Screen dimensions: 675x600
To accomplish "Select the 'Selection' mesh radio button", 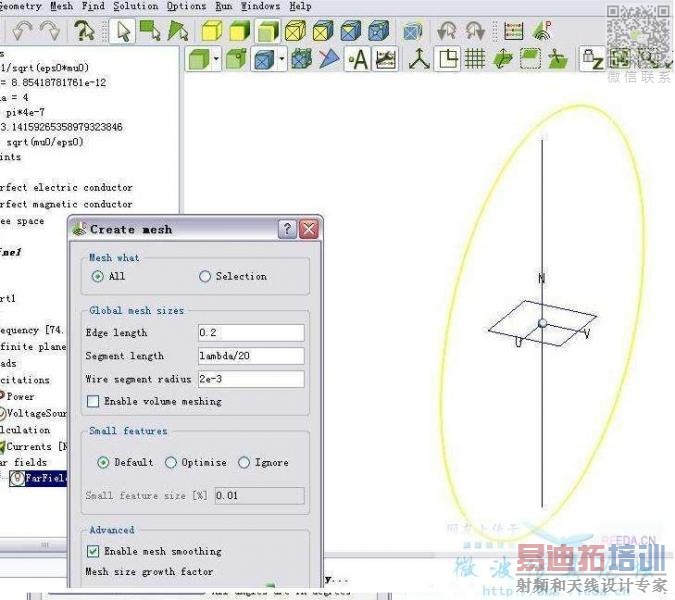I will (x=205, y=276).
